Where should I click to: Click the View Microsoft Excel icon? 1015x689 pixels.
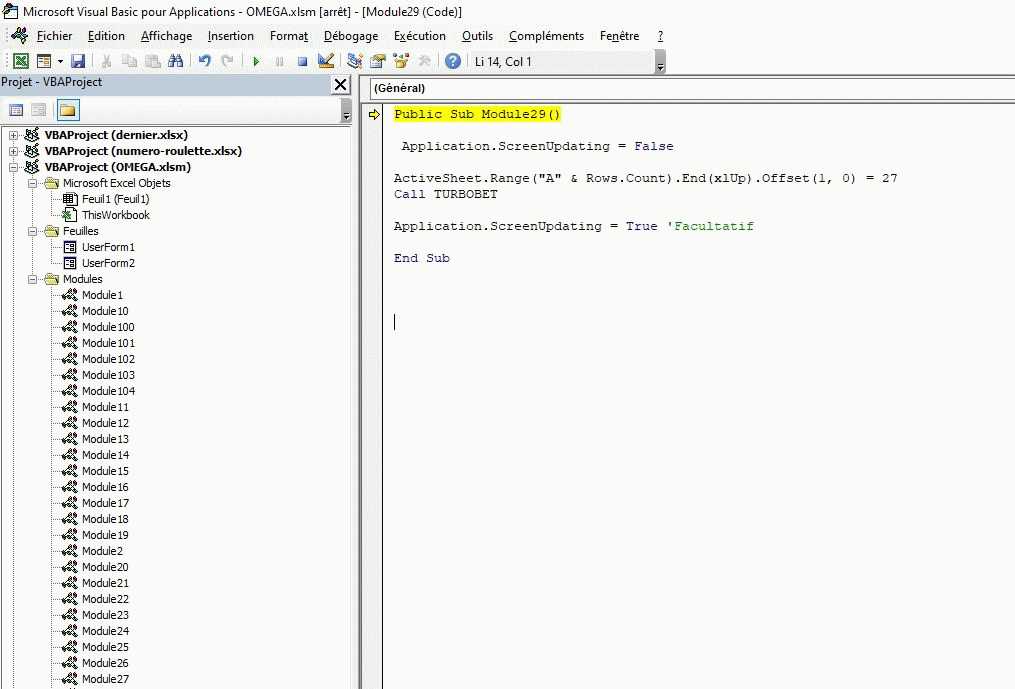pyautogui.click(x=20, y=61)
